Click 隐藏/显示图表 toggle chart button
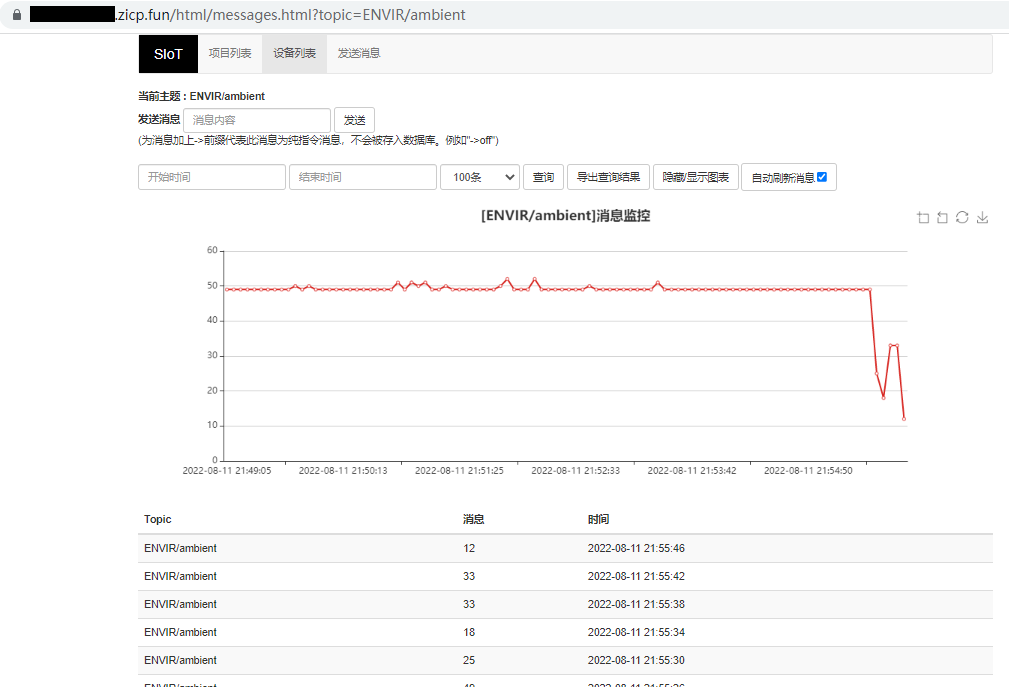This screenshot has height=687, width=1009. (x=696, y=177)
